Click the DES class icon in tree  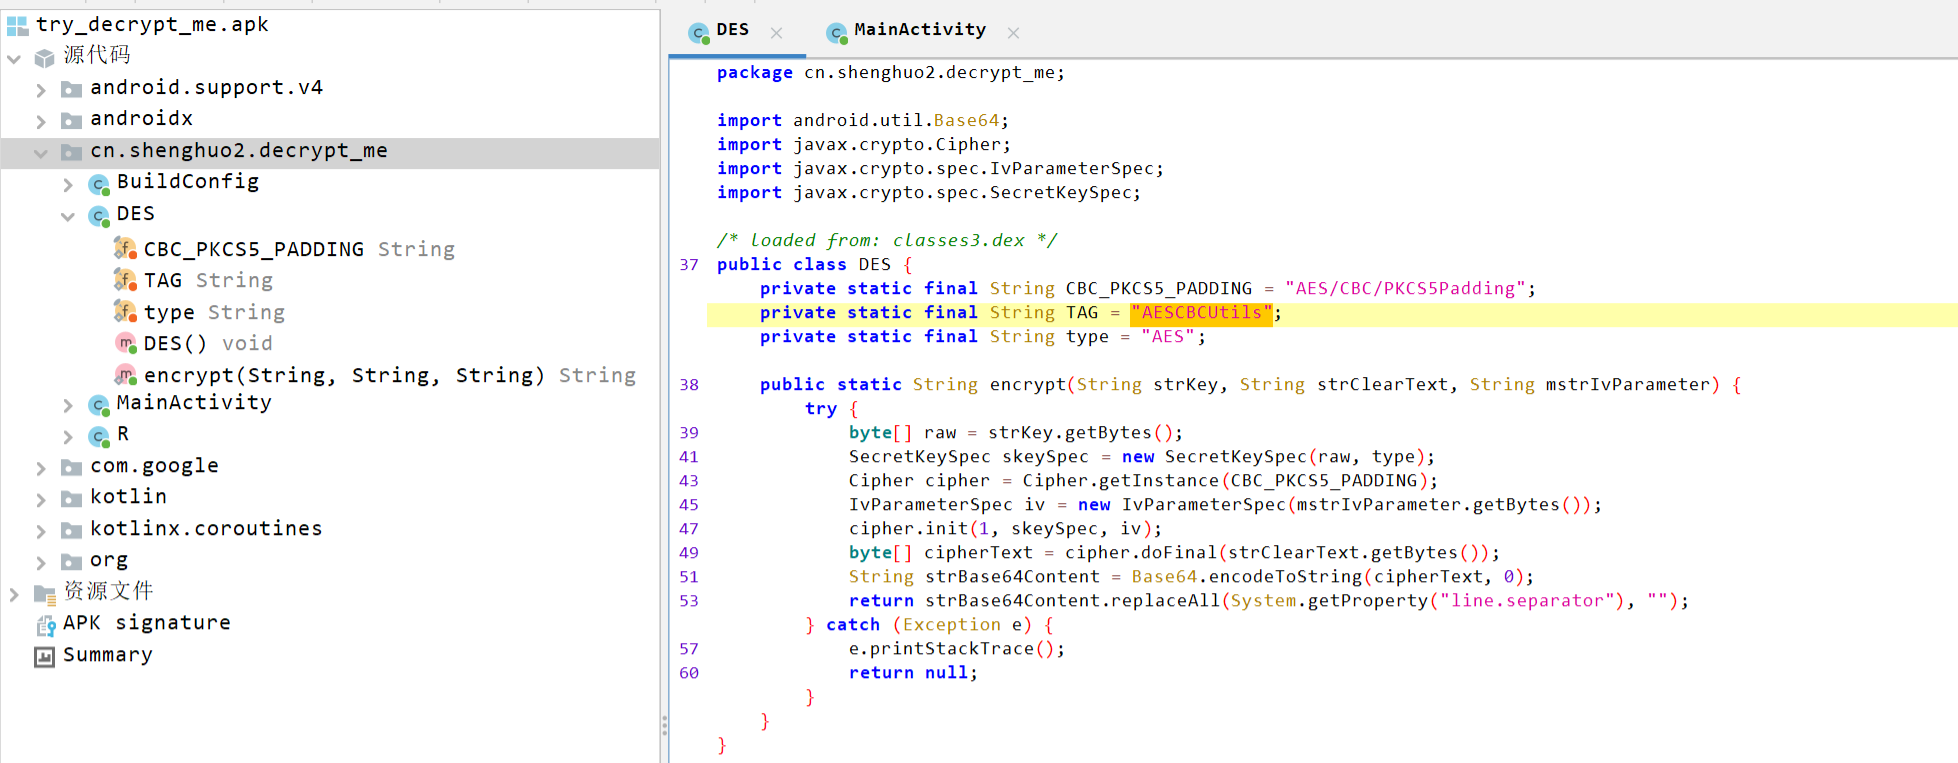click(x=98, y=216)
